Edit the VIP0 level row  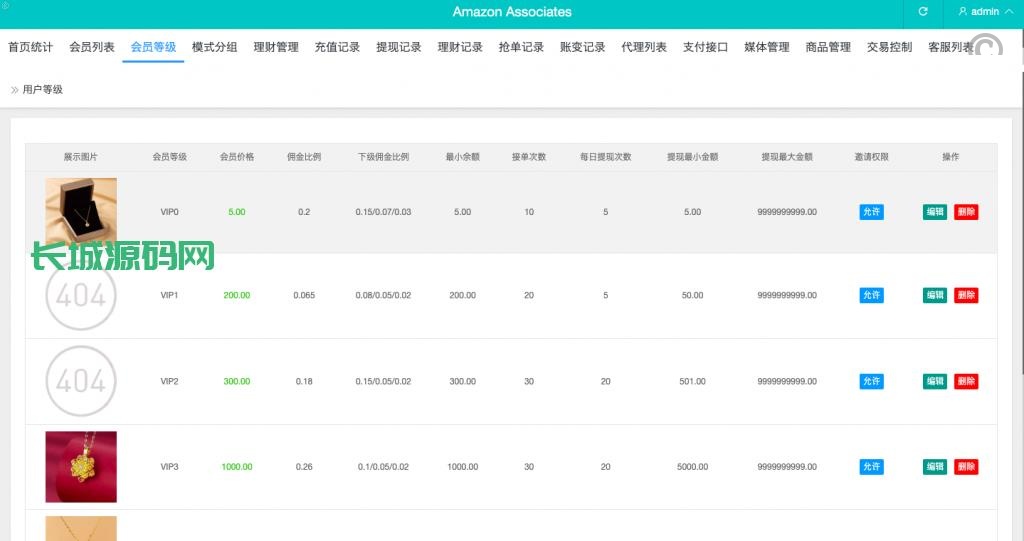pos(934,212)
